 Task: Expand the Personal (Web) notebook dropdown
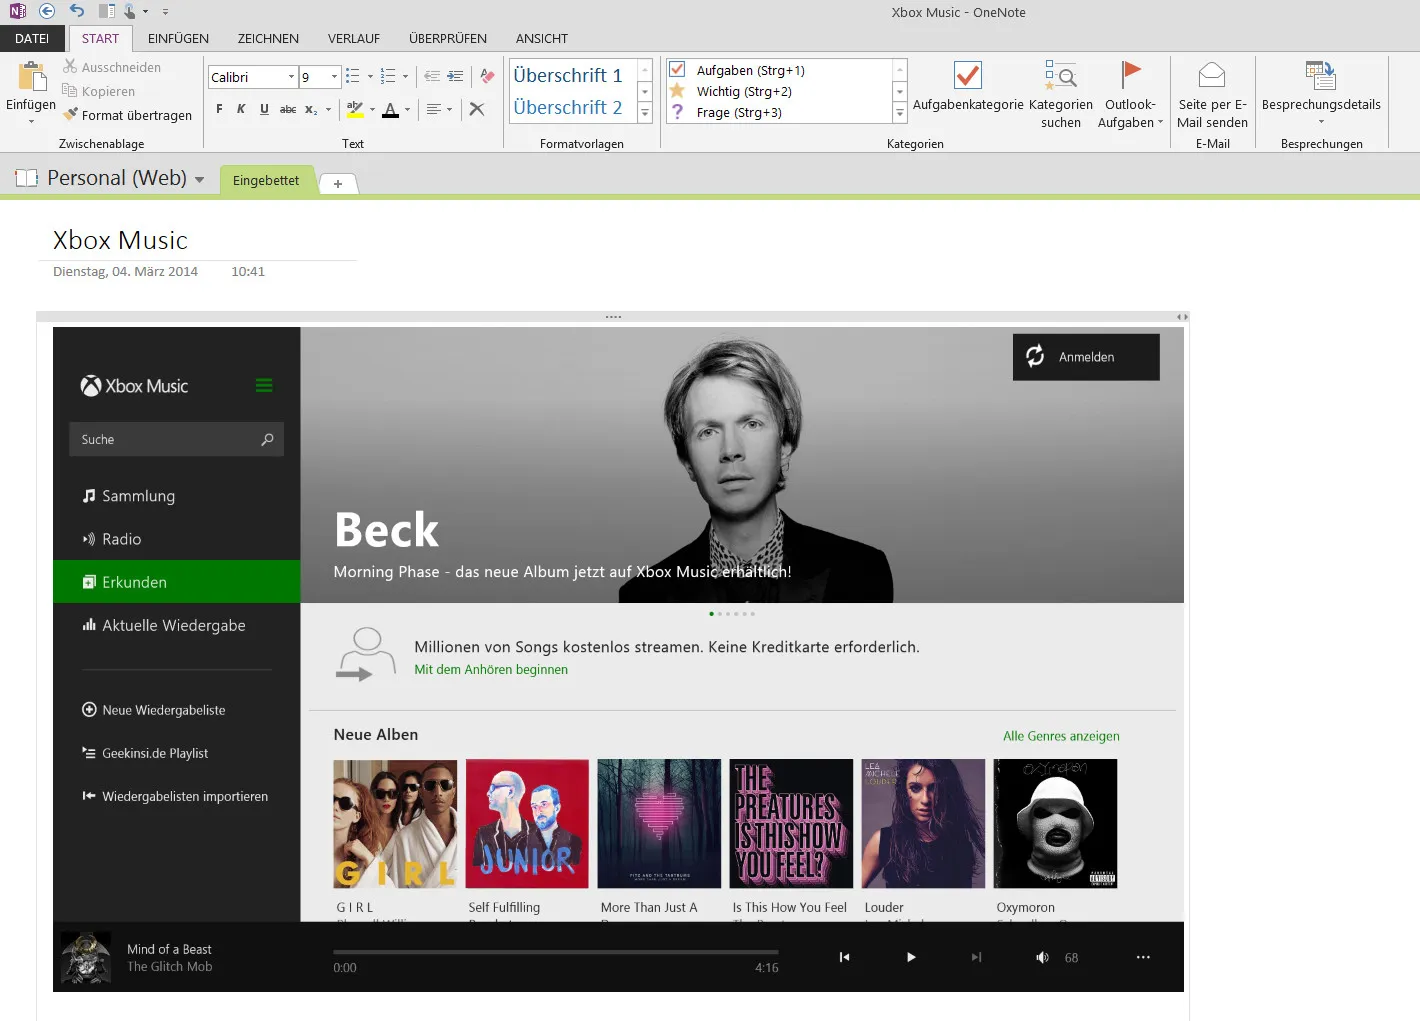pyautogui.click(x=199, y=180)
